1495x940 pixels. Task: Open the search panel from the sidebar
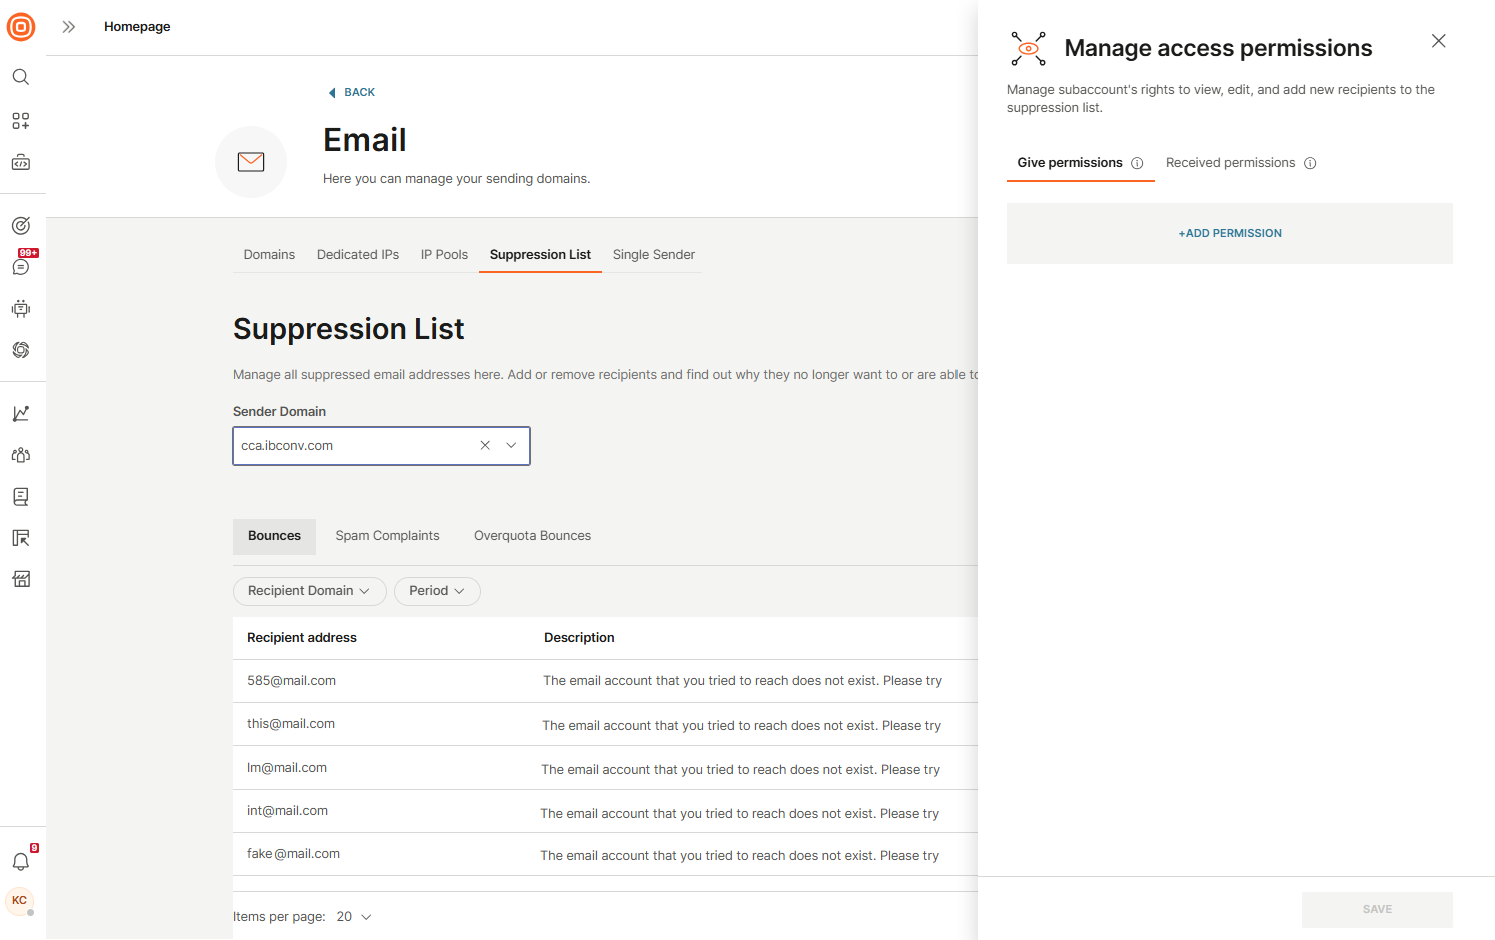[x=20, y=76]
